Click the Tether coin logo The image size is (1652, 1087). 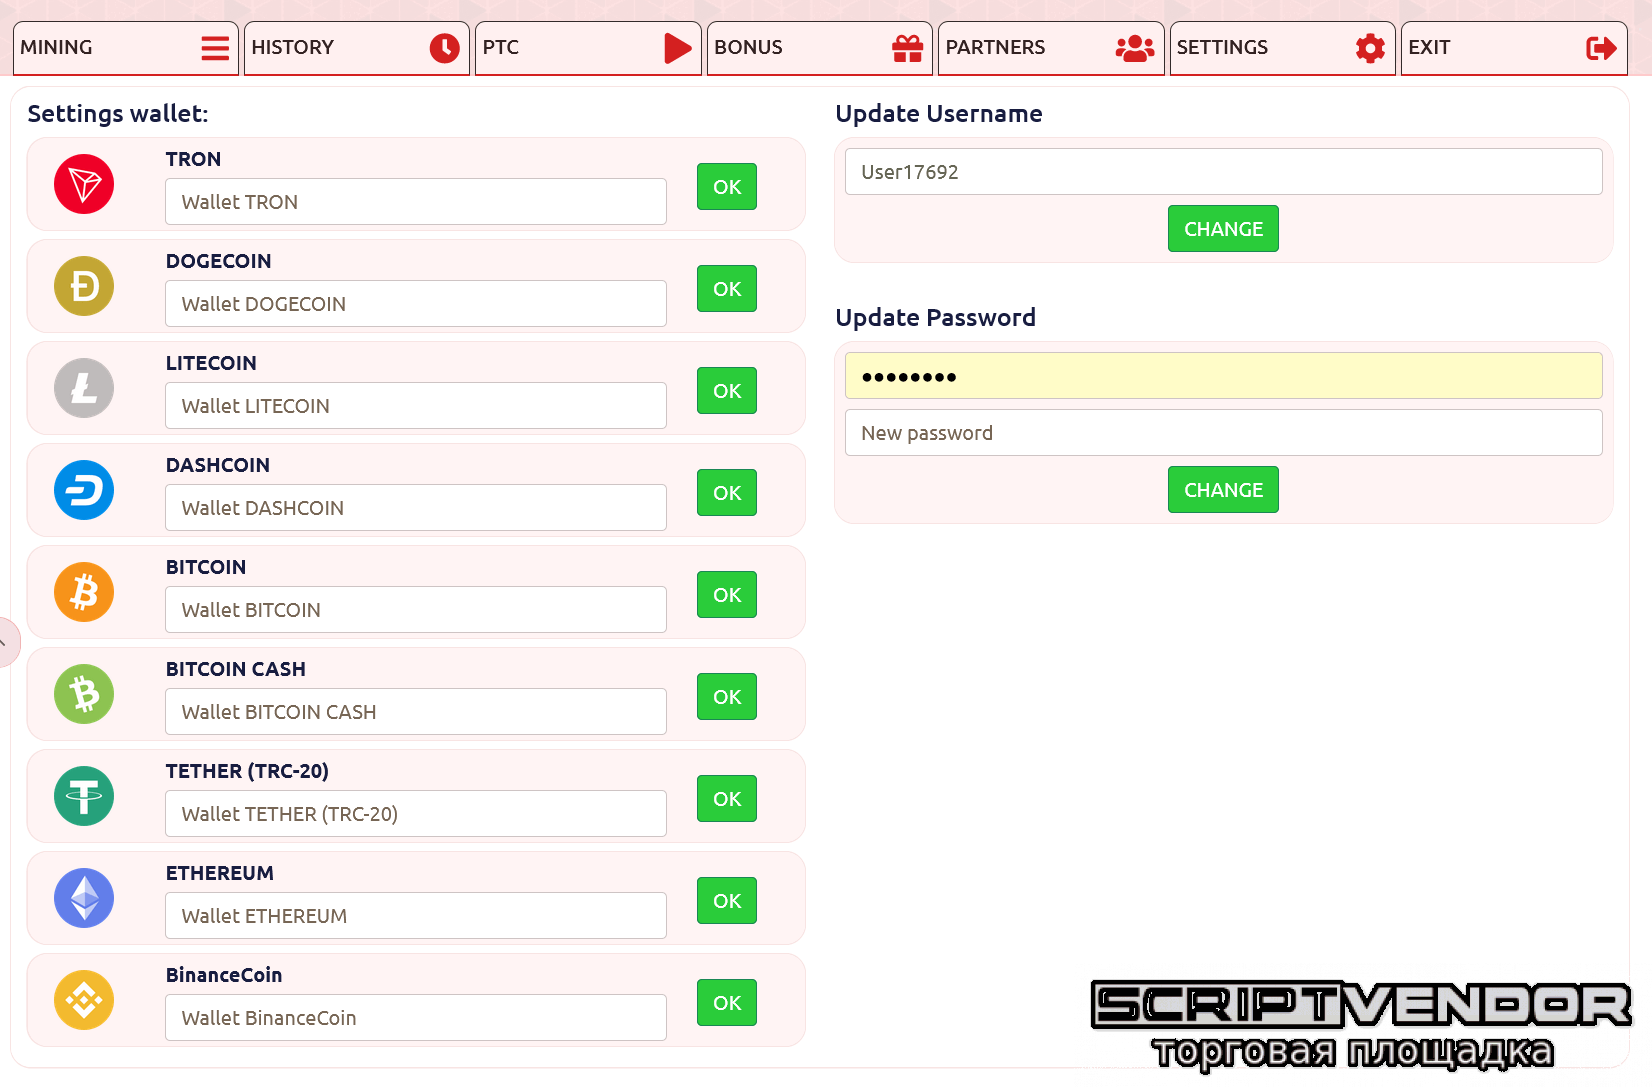tap(84, 796)
